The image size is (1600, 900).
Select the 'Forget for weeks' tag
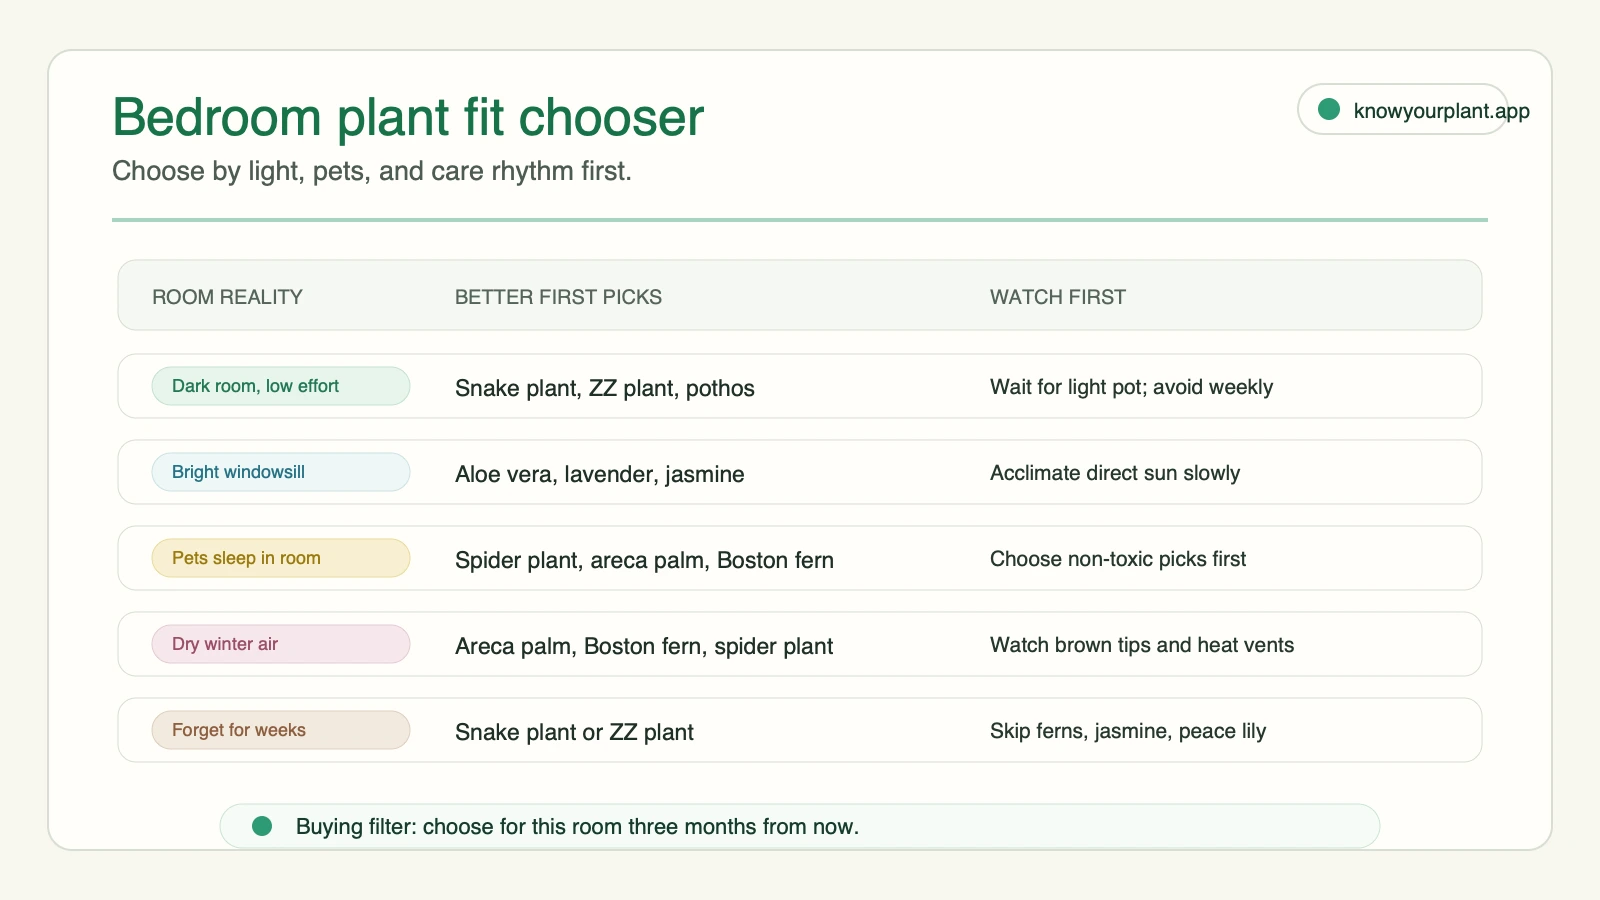coord(281,730)
